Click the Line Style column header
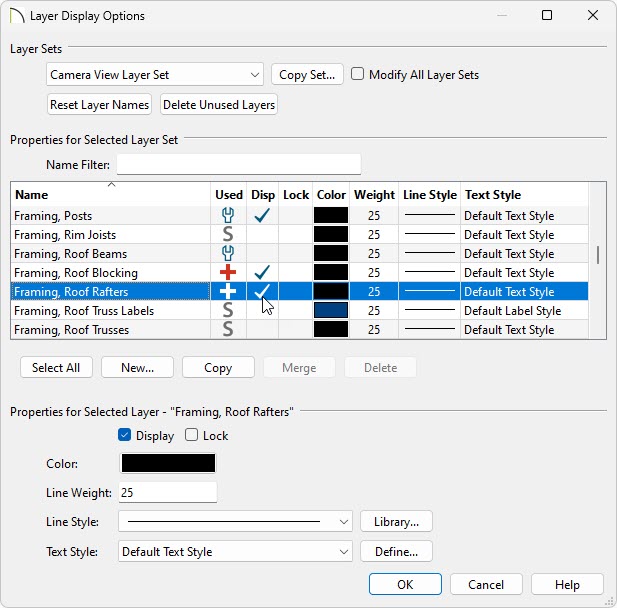 point(430,194)
